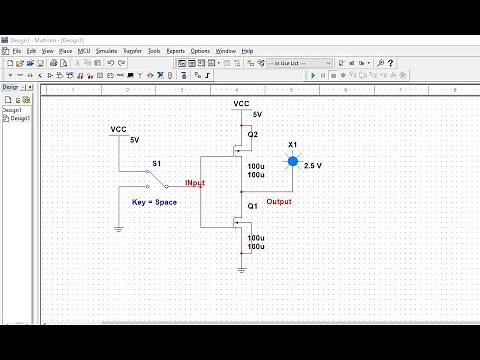Open the In Use List dropdown

(300, 63)
